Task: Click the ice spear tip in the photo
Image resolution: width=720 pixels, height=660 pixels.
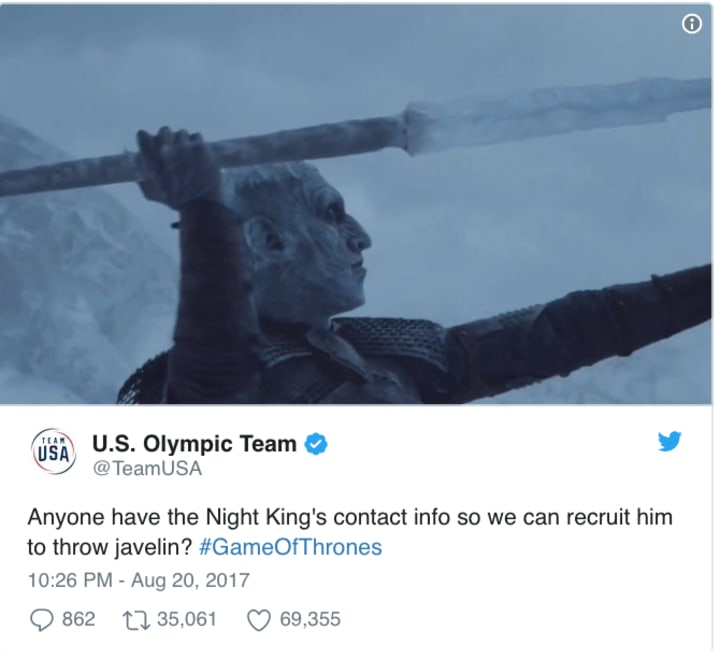Action: 556,113
